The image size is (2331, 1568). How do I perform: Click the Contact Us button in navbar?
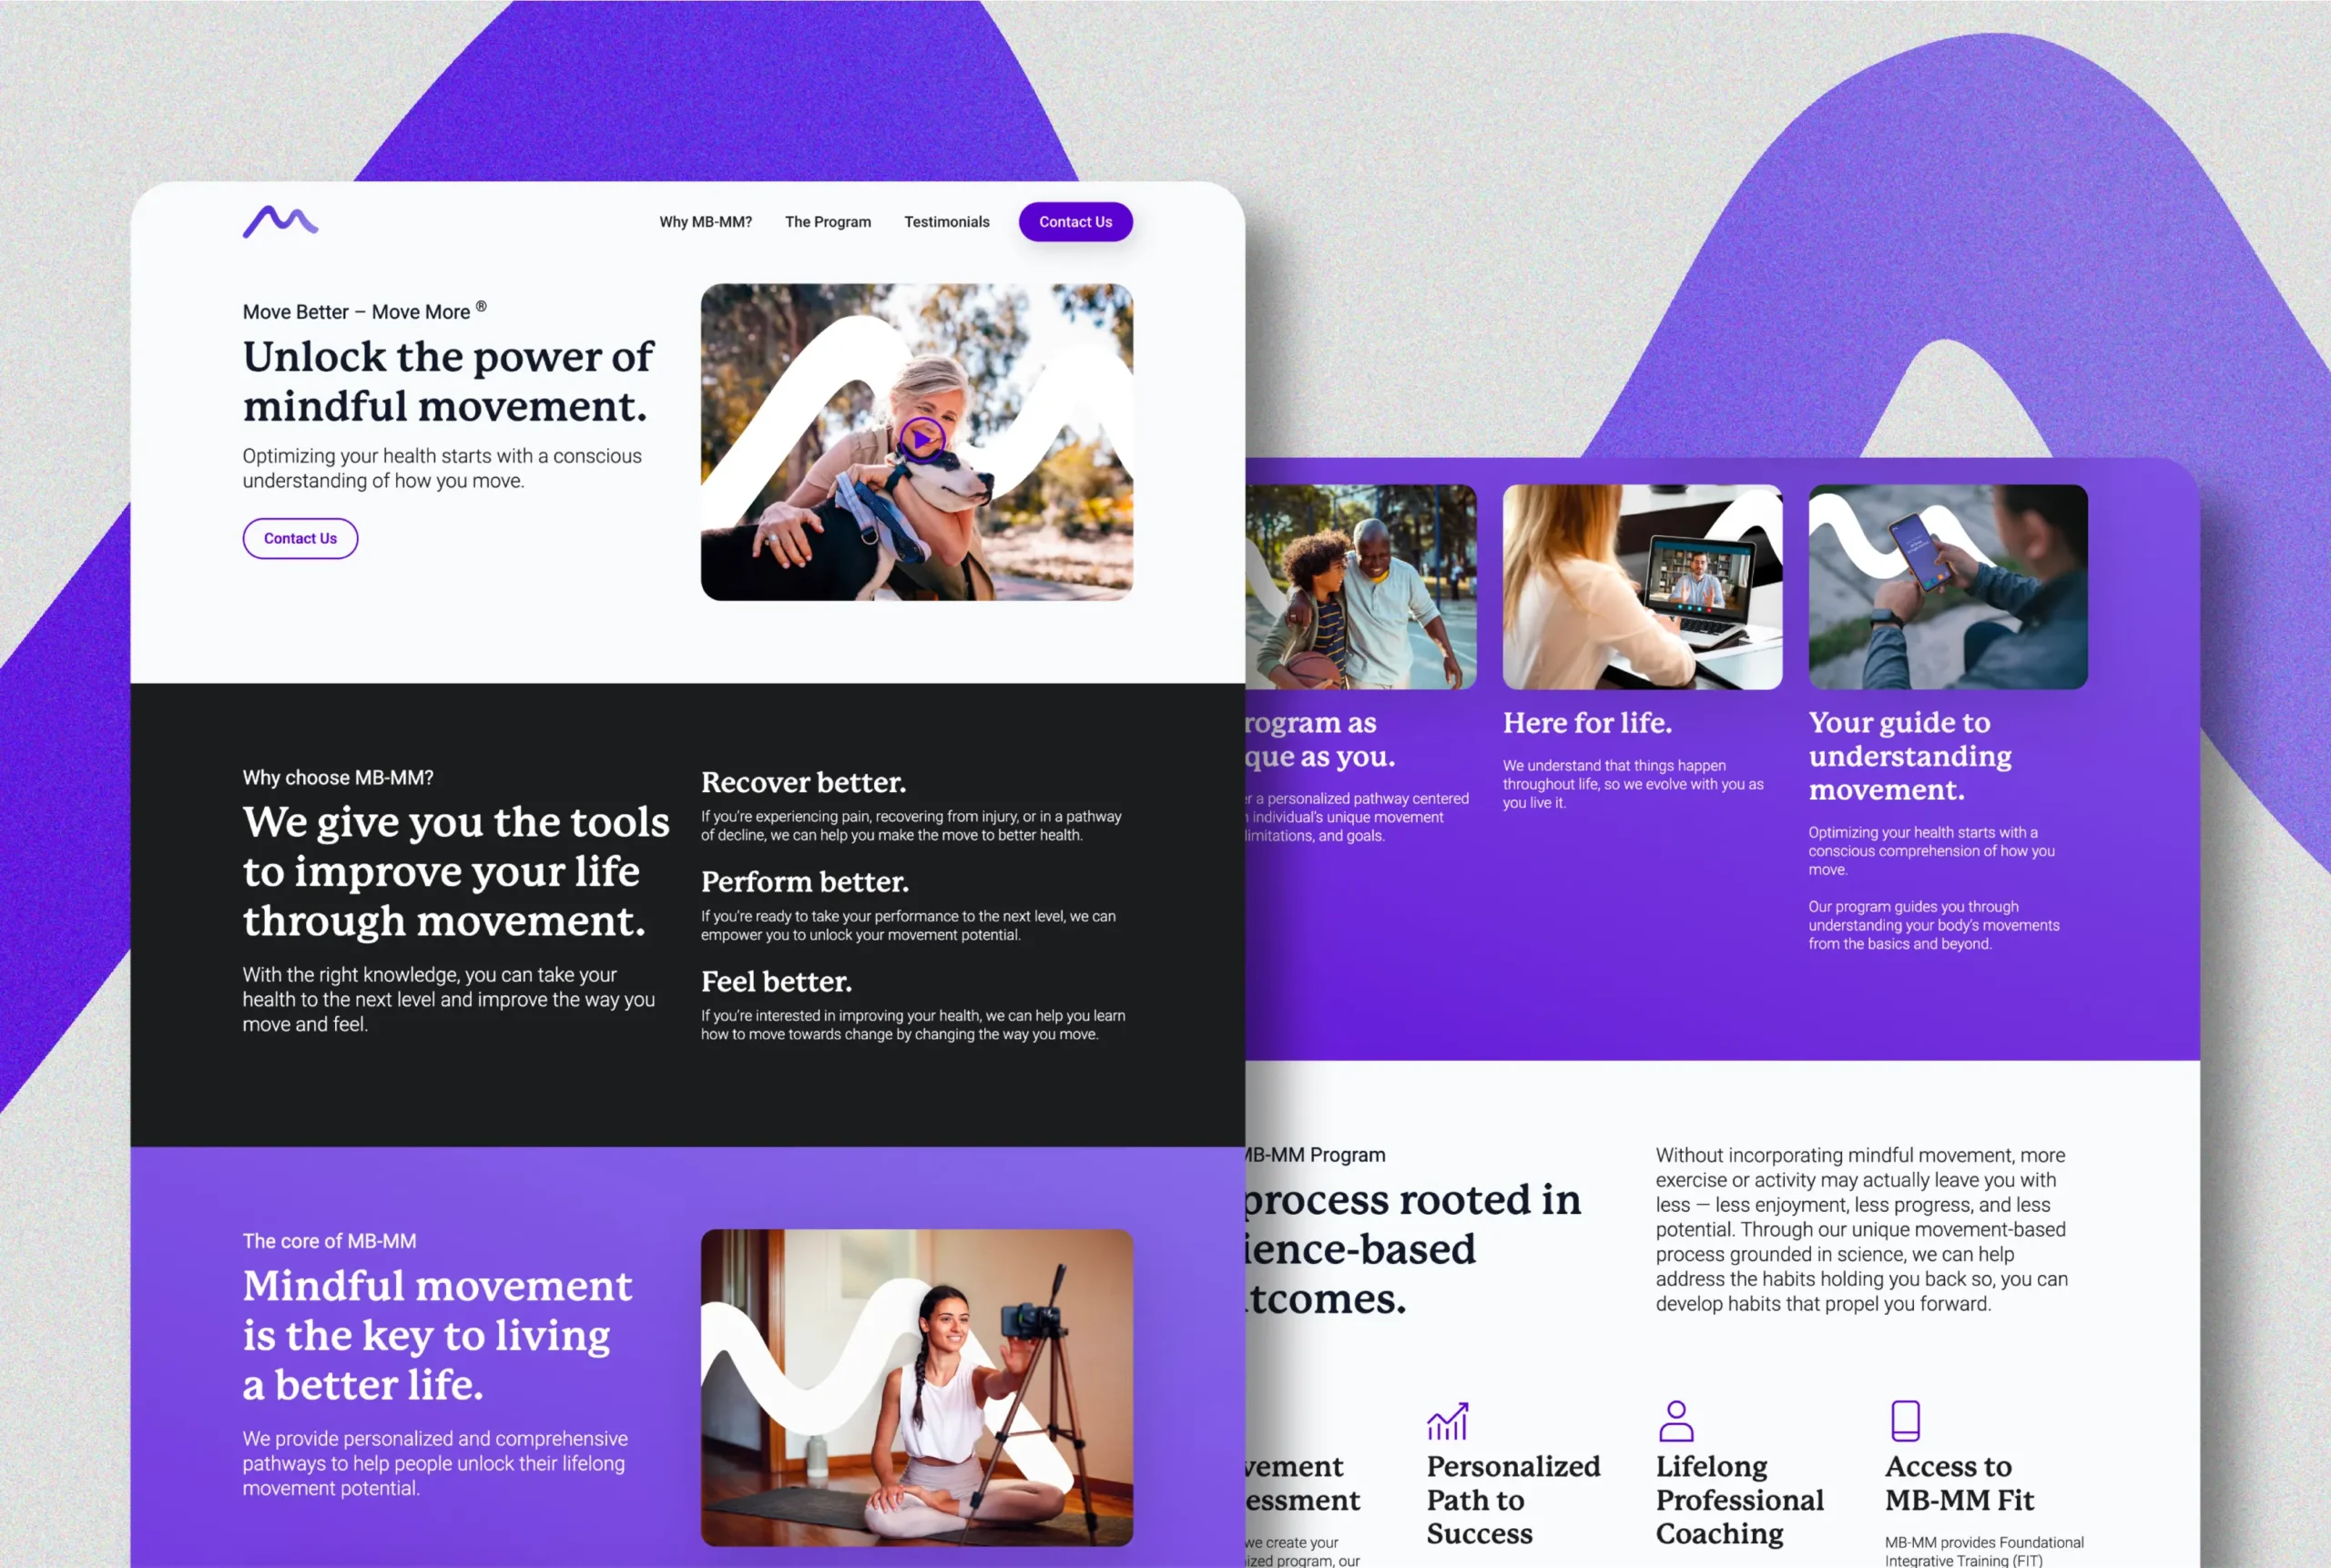click(1074, 220)
